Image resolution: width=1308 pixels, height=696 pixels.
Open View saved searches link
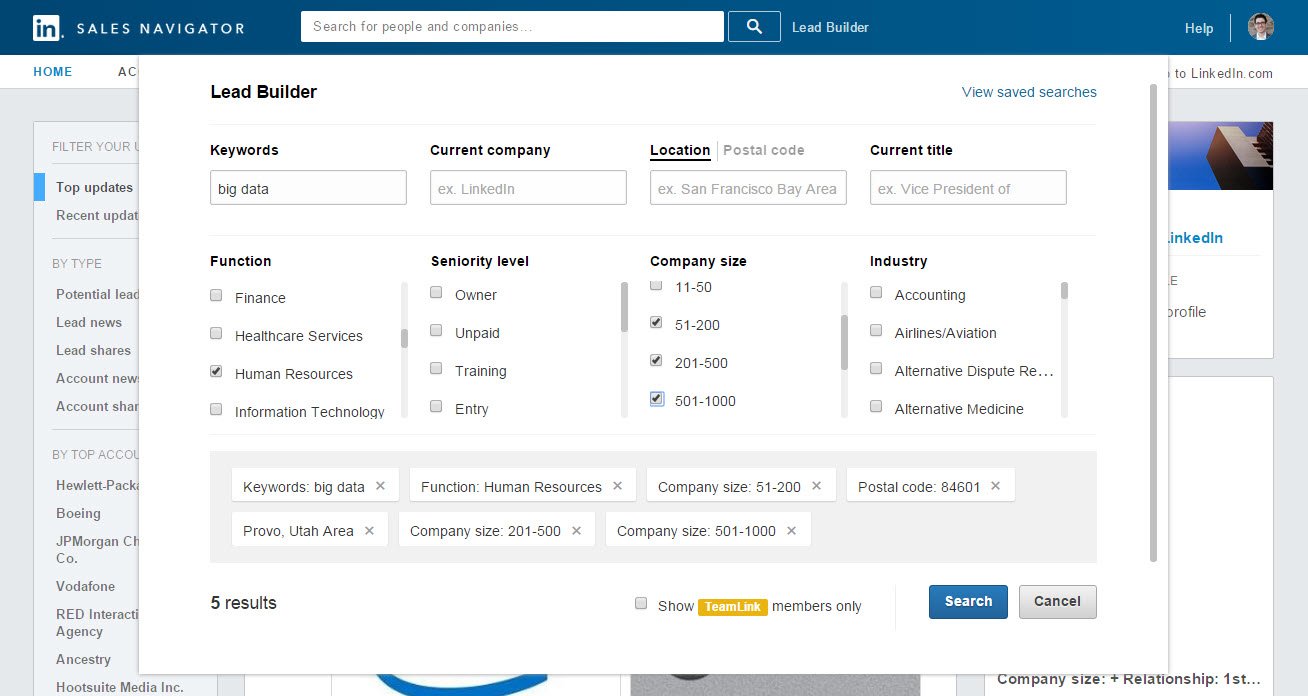(x=1028, y=92)
